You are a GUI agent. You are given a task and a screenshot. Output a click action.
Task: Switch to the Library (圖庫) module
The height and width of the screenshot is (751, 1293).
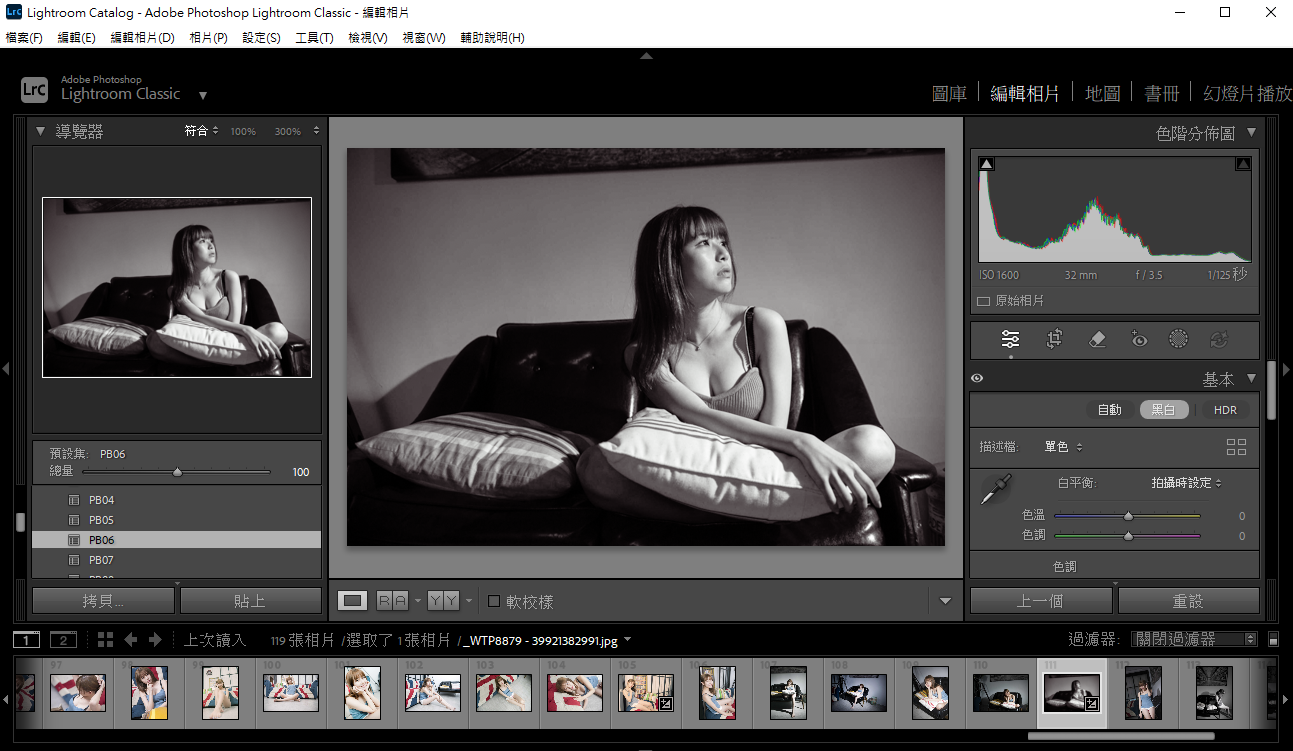(949, 93)
